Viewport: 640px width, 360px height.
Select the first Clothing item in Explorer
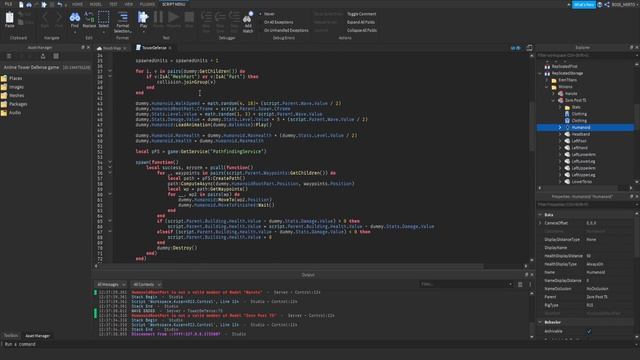579,114
